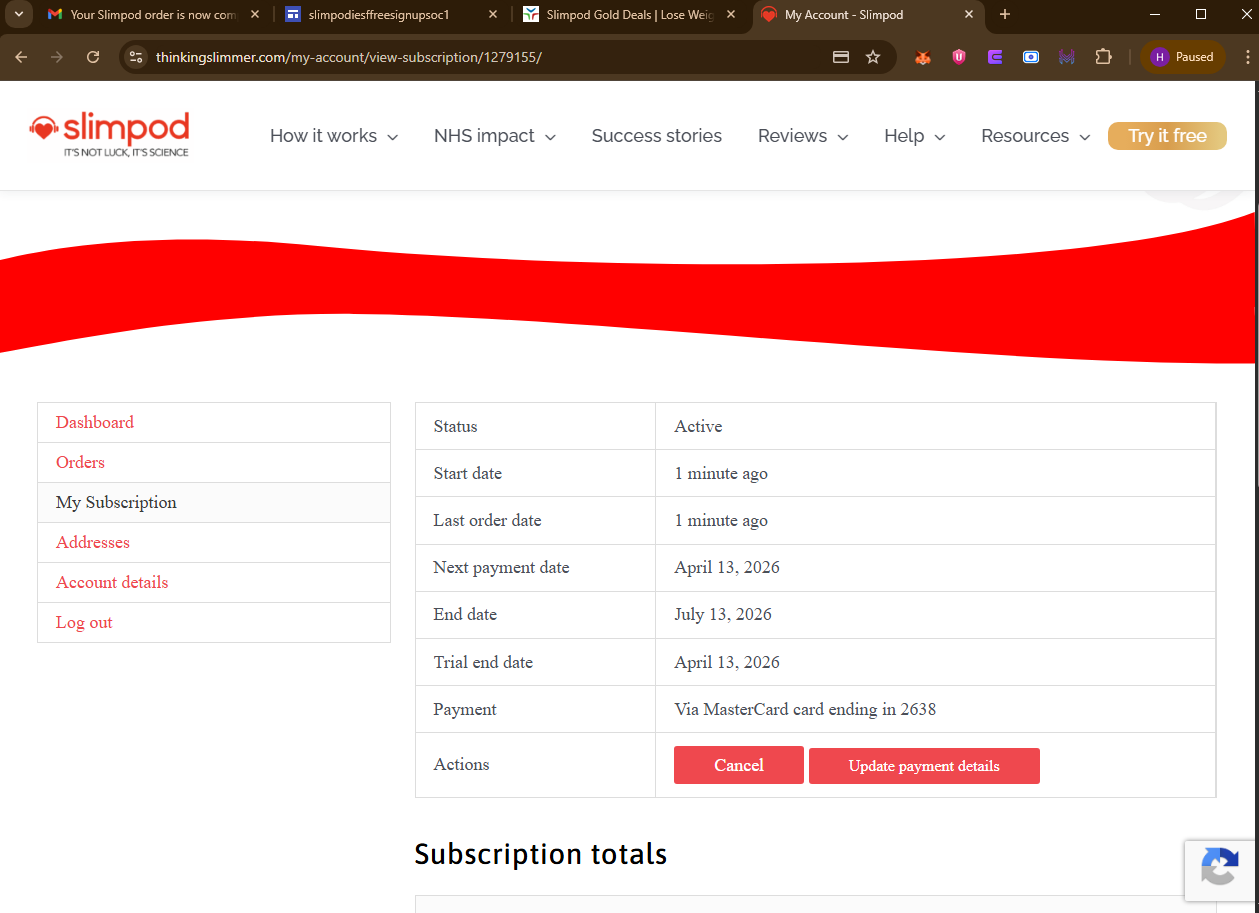
Task: Go back to the previous page
Action: [x=21, y=57]
